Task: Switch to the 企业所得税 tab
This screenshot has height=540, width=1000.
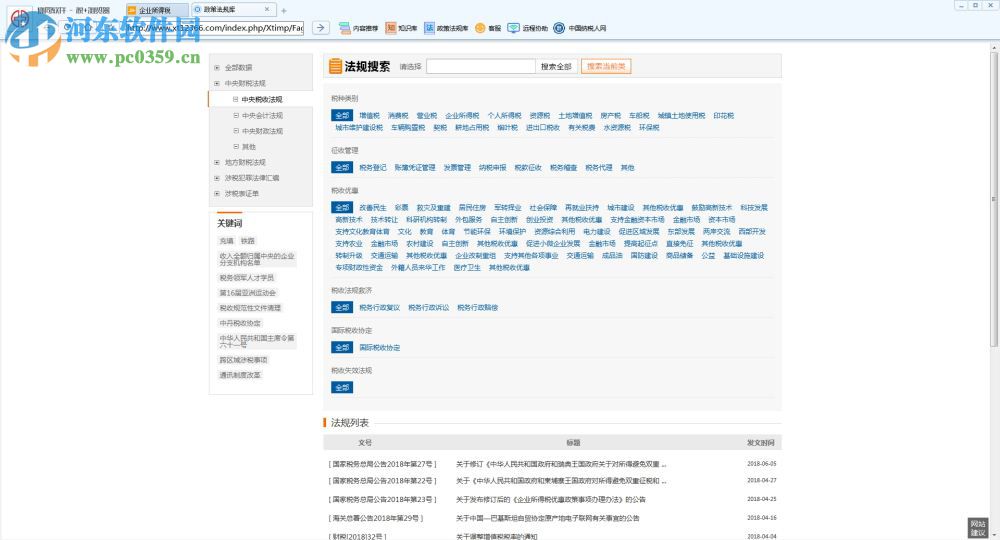Action: [x=157, y=10]
